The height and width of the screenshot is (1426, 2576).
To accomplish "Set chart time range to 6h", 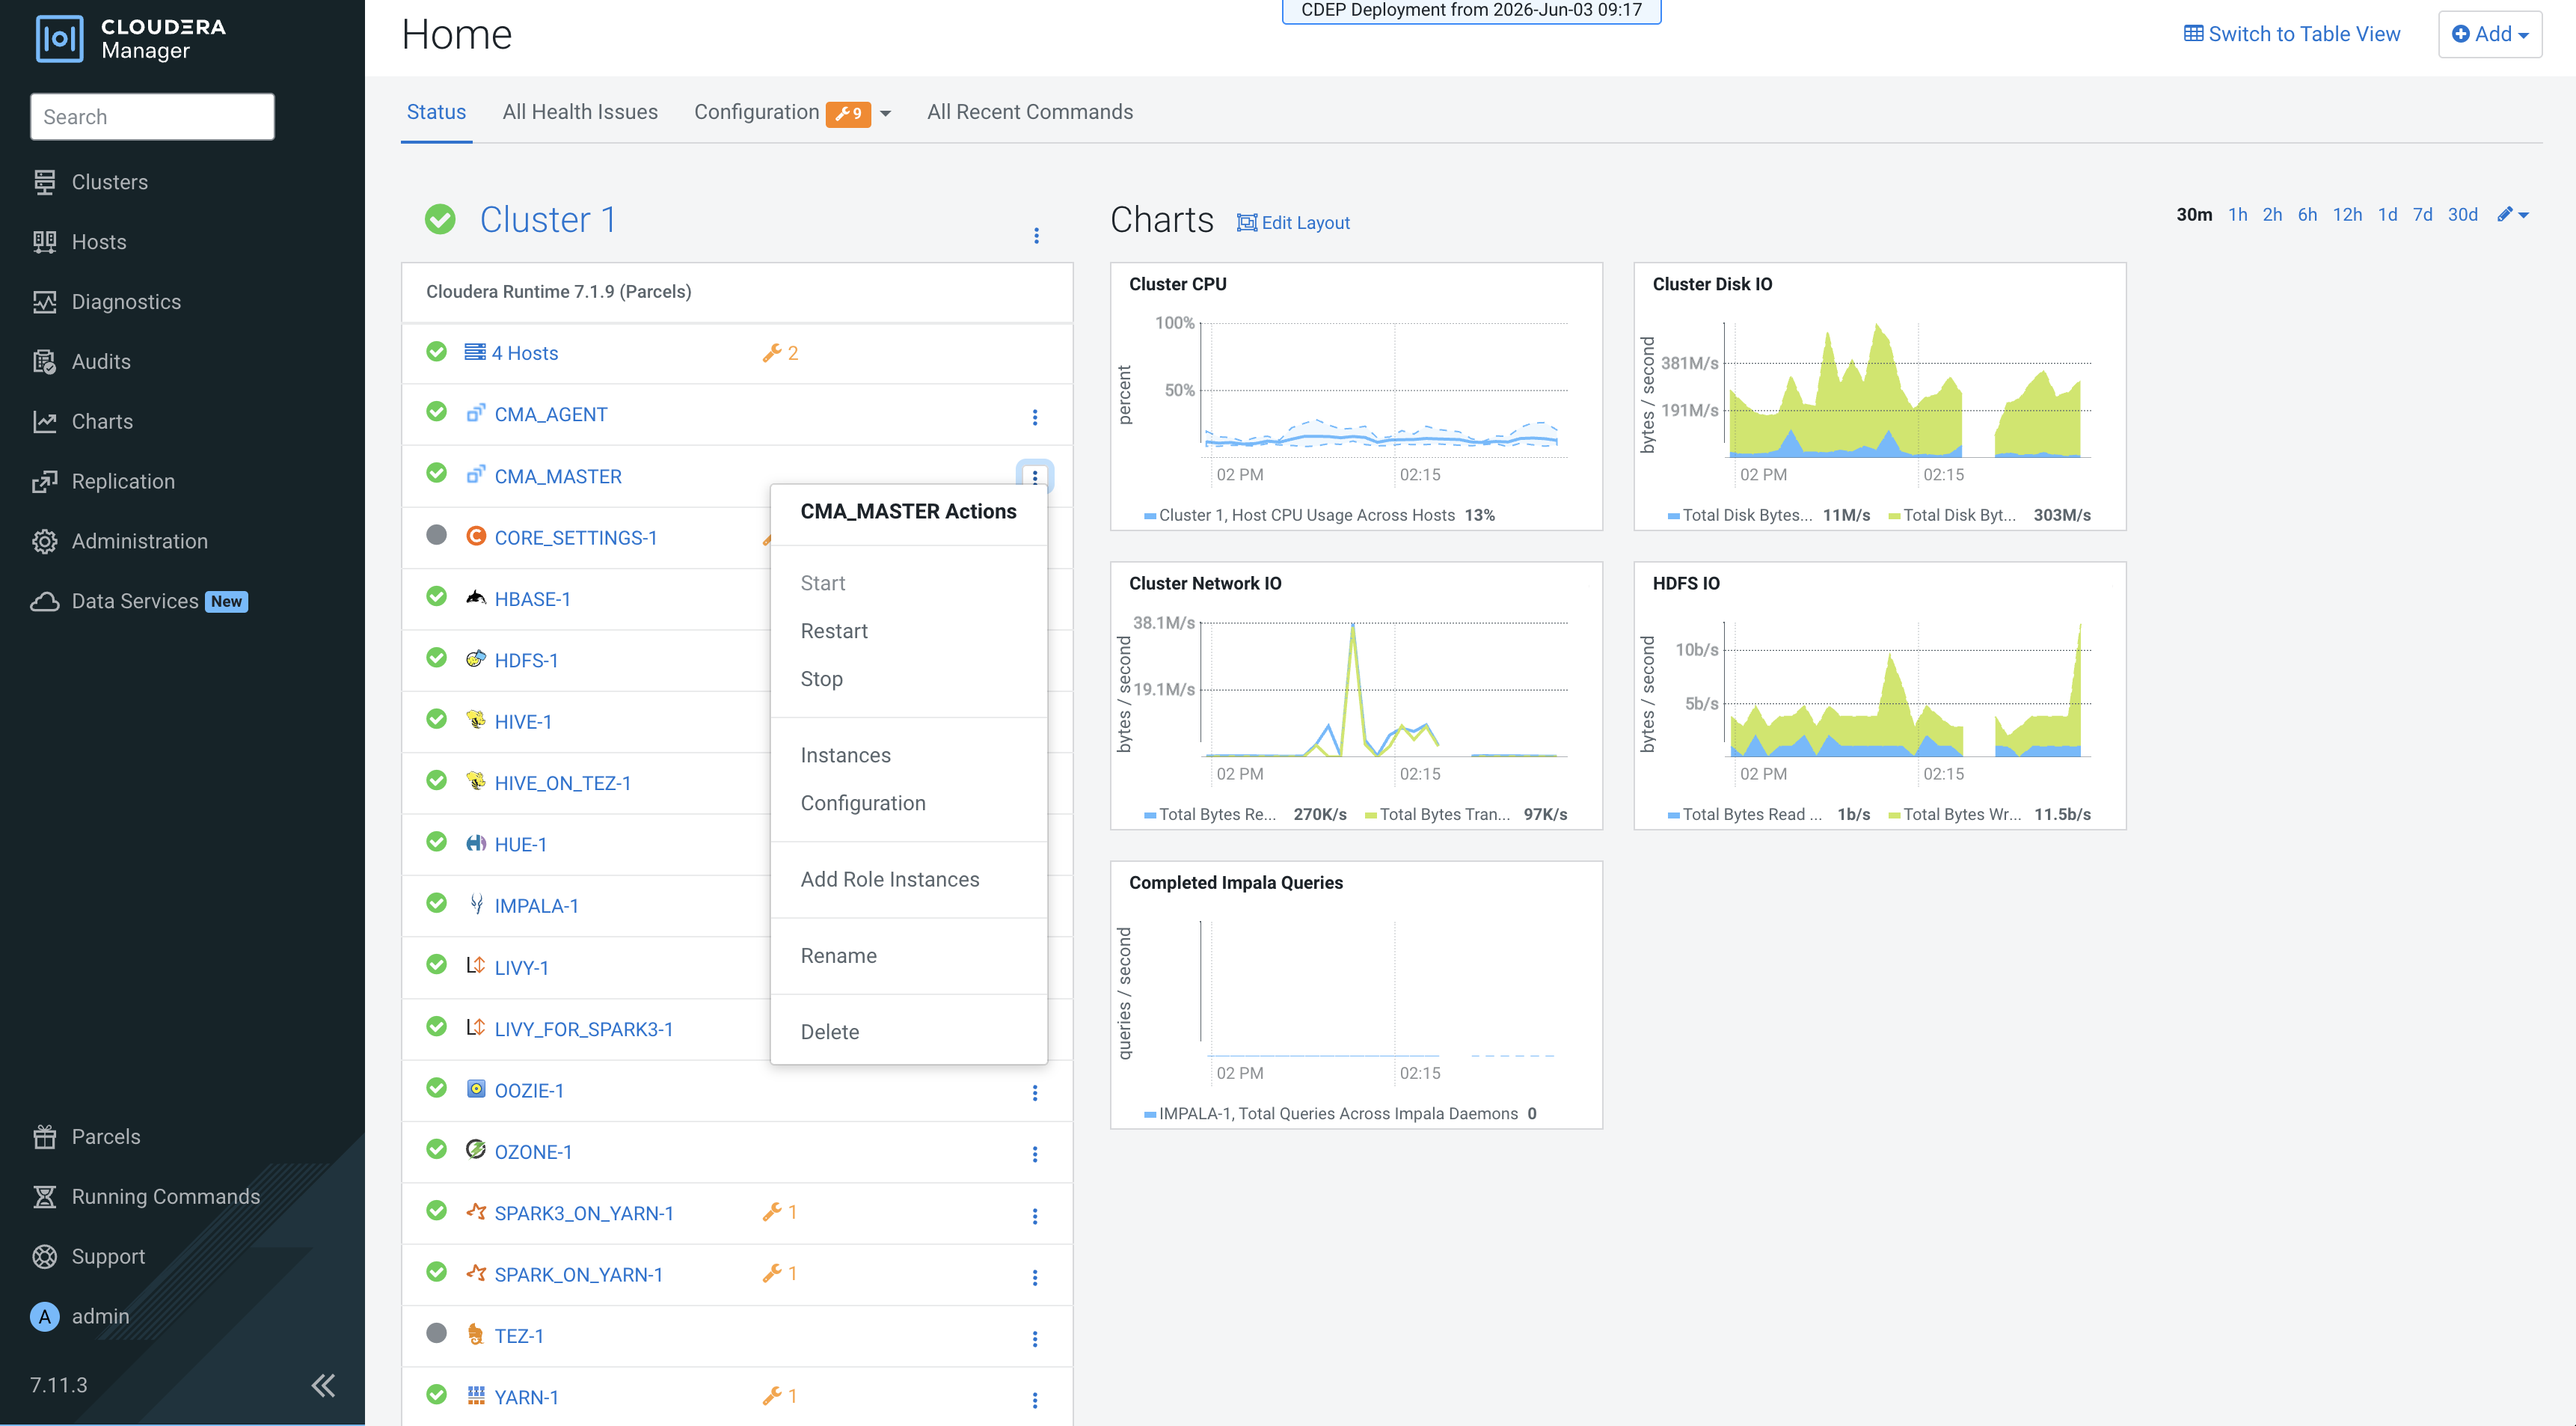I will (x=2307, y=215).
